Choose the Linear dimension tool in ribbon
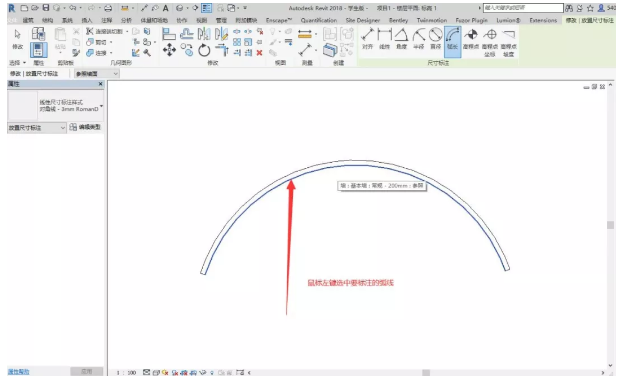The width and height of the screenshot is (623, 387). pos(384,39)
